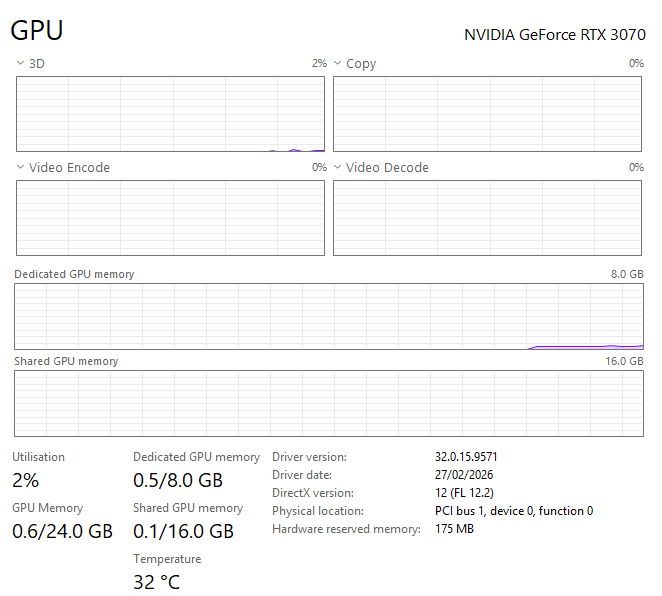662x596 pixels.
Task: Select the 0.6/24.0 GB GPU Memory value
Action: click(x=62, y=531)
